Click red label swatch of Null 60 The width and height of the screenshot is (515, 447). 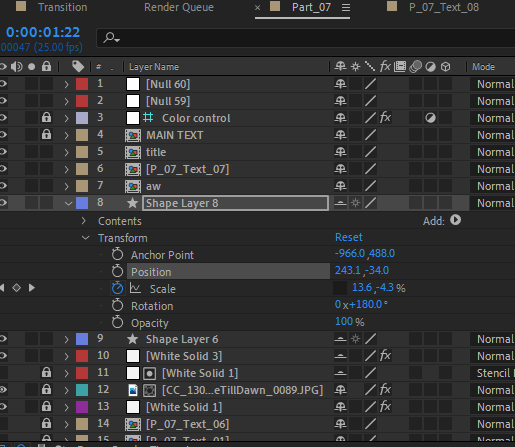click(82, 84)
